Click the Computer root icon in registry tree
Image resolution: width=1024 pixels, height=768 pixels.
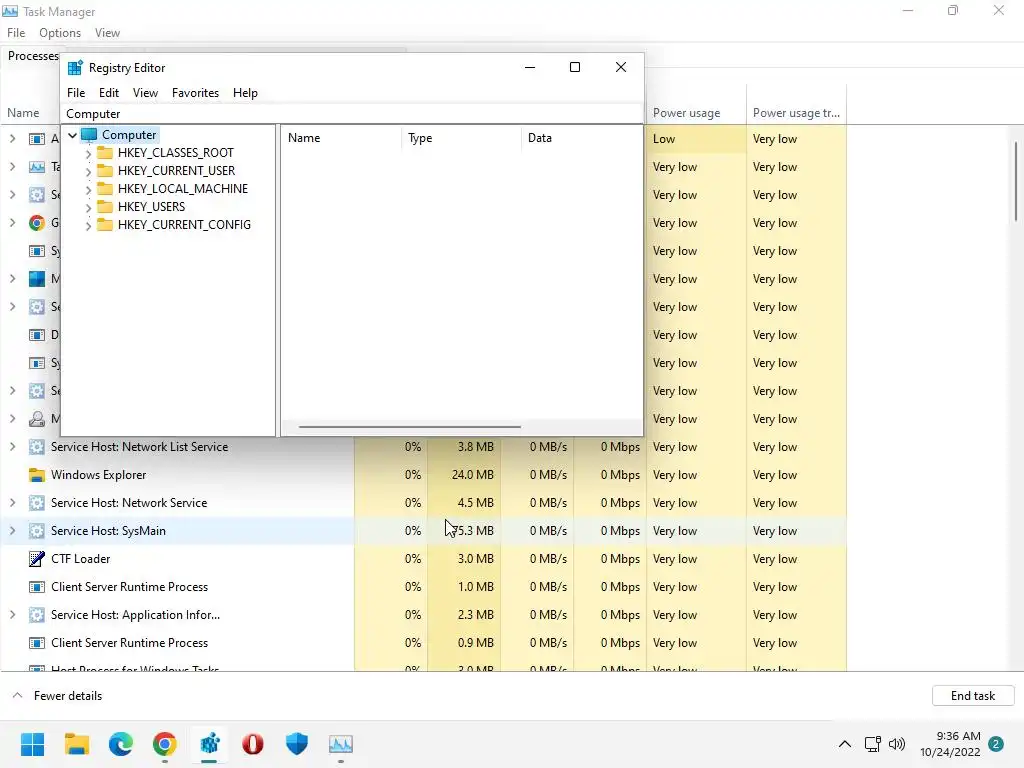point(89,135)
